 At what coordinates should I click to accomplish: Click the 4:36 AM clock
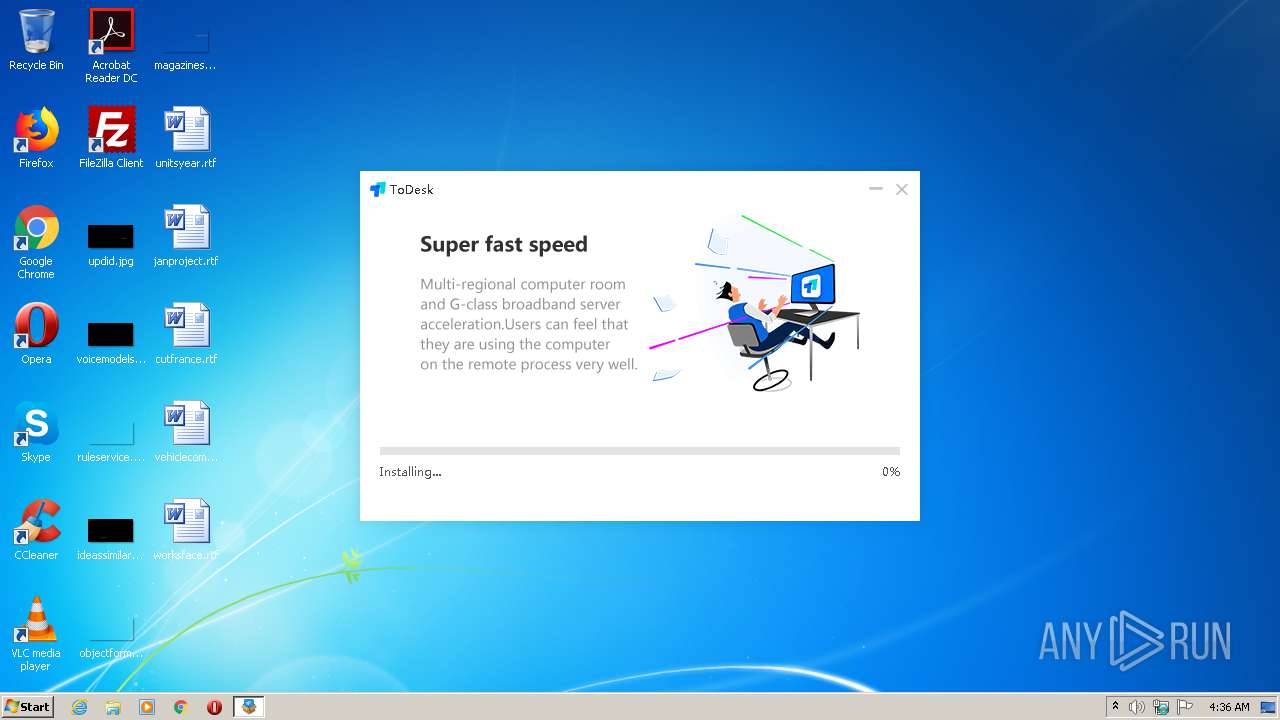click(x=1229, y=707)
